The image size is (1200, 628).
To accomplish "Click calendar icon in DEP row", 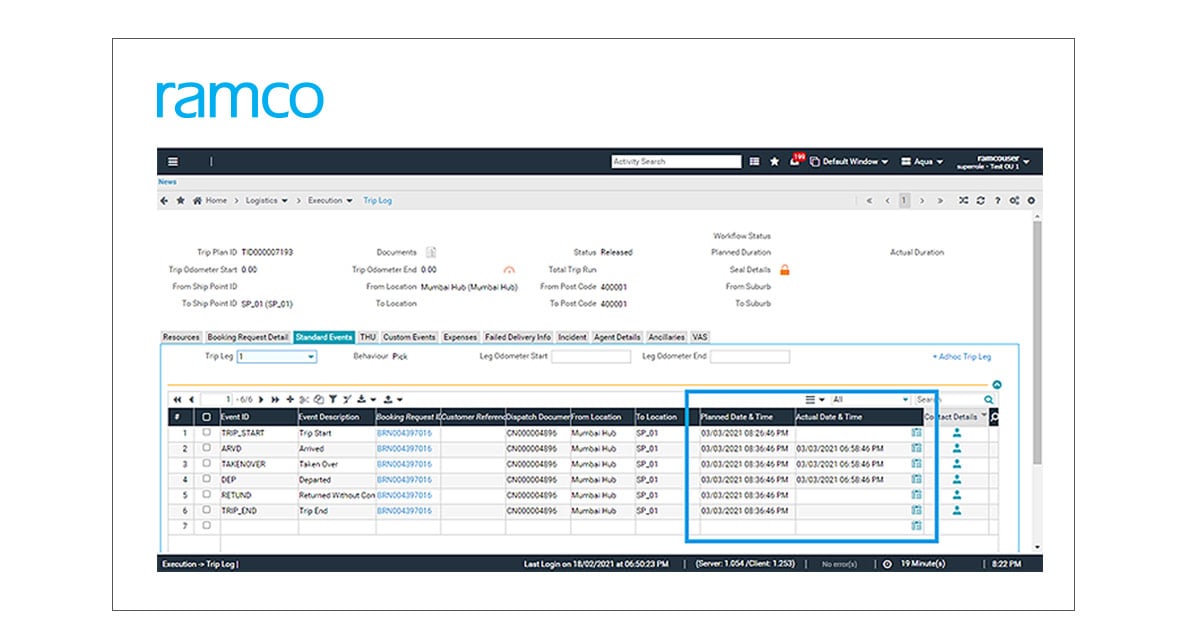I will click(x=916, y=479).
